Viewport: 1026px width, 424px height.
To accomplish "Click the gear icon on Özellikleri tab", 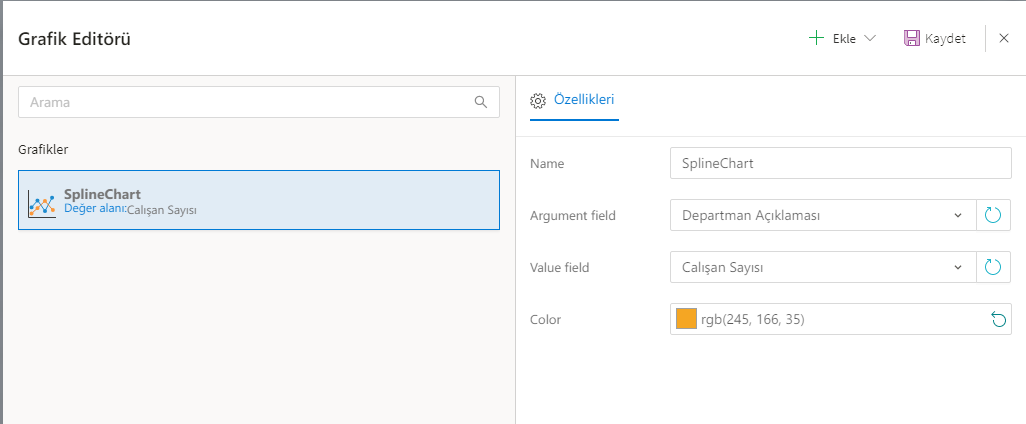I will pyautogui.click(x=537, y=100).
